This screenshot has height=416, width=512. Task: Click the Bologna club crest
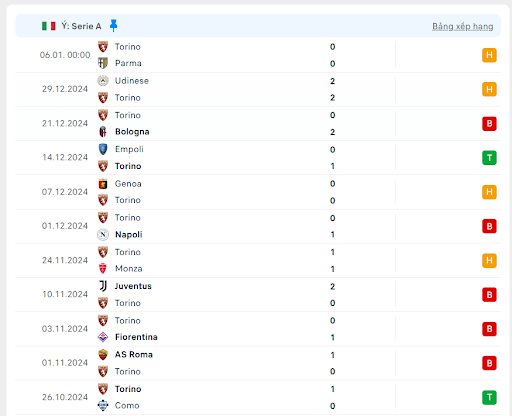point(103,132)
